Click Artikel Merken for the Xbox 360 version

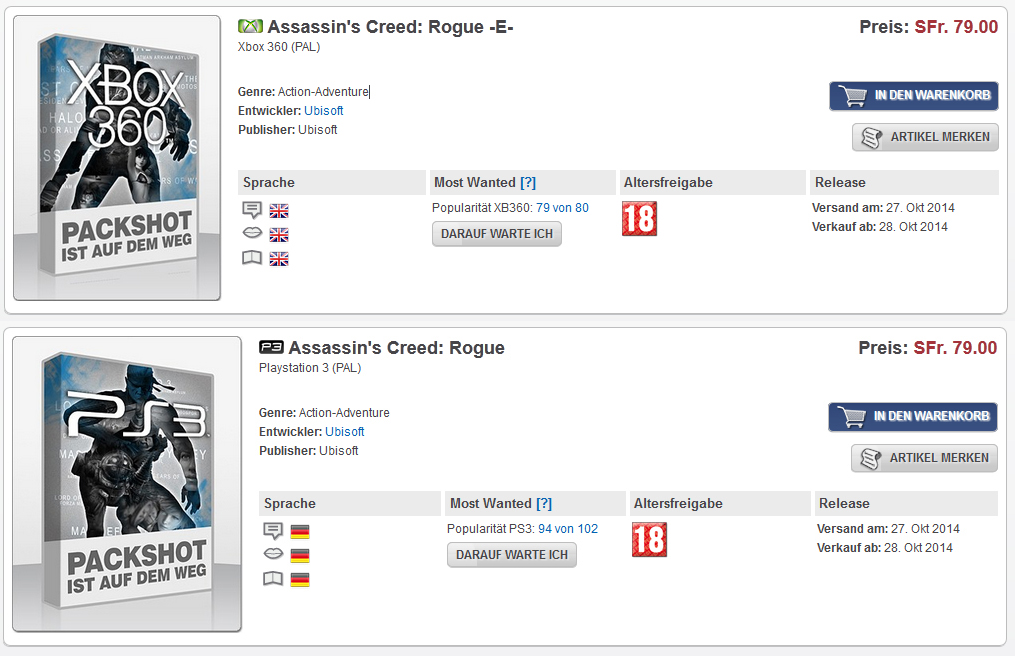[925, 137]
